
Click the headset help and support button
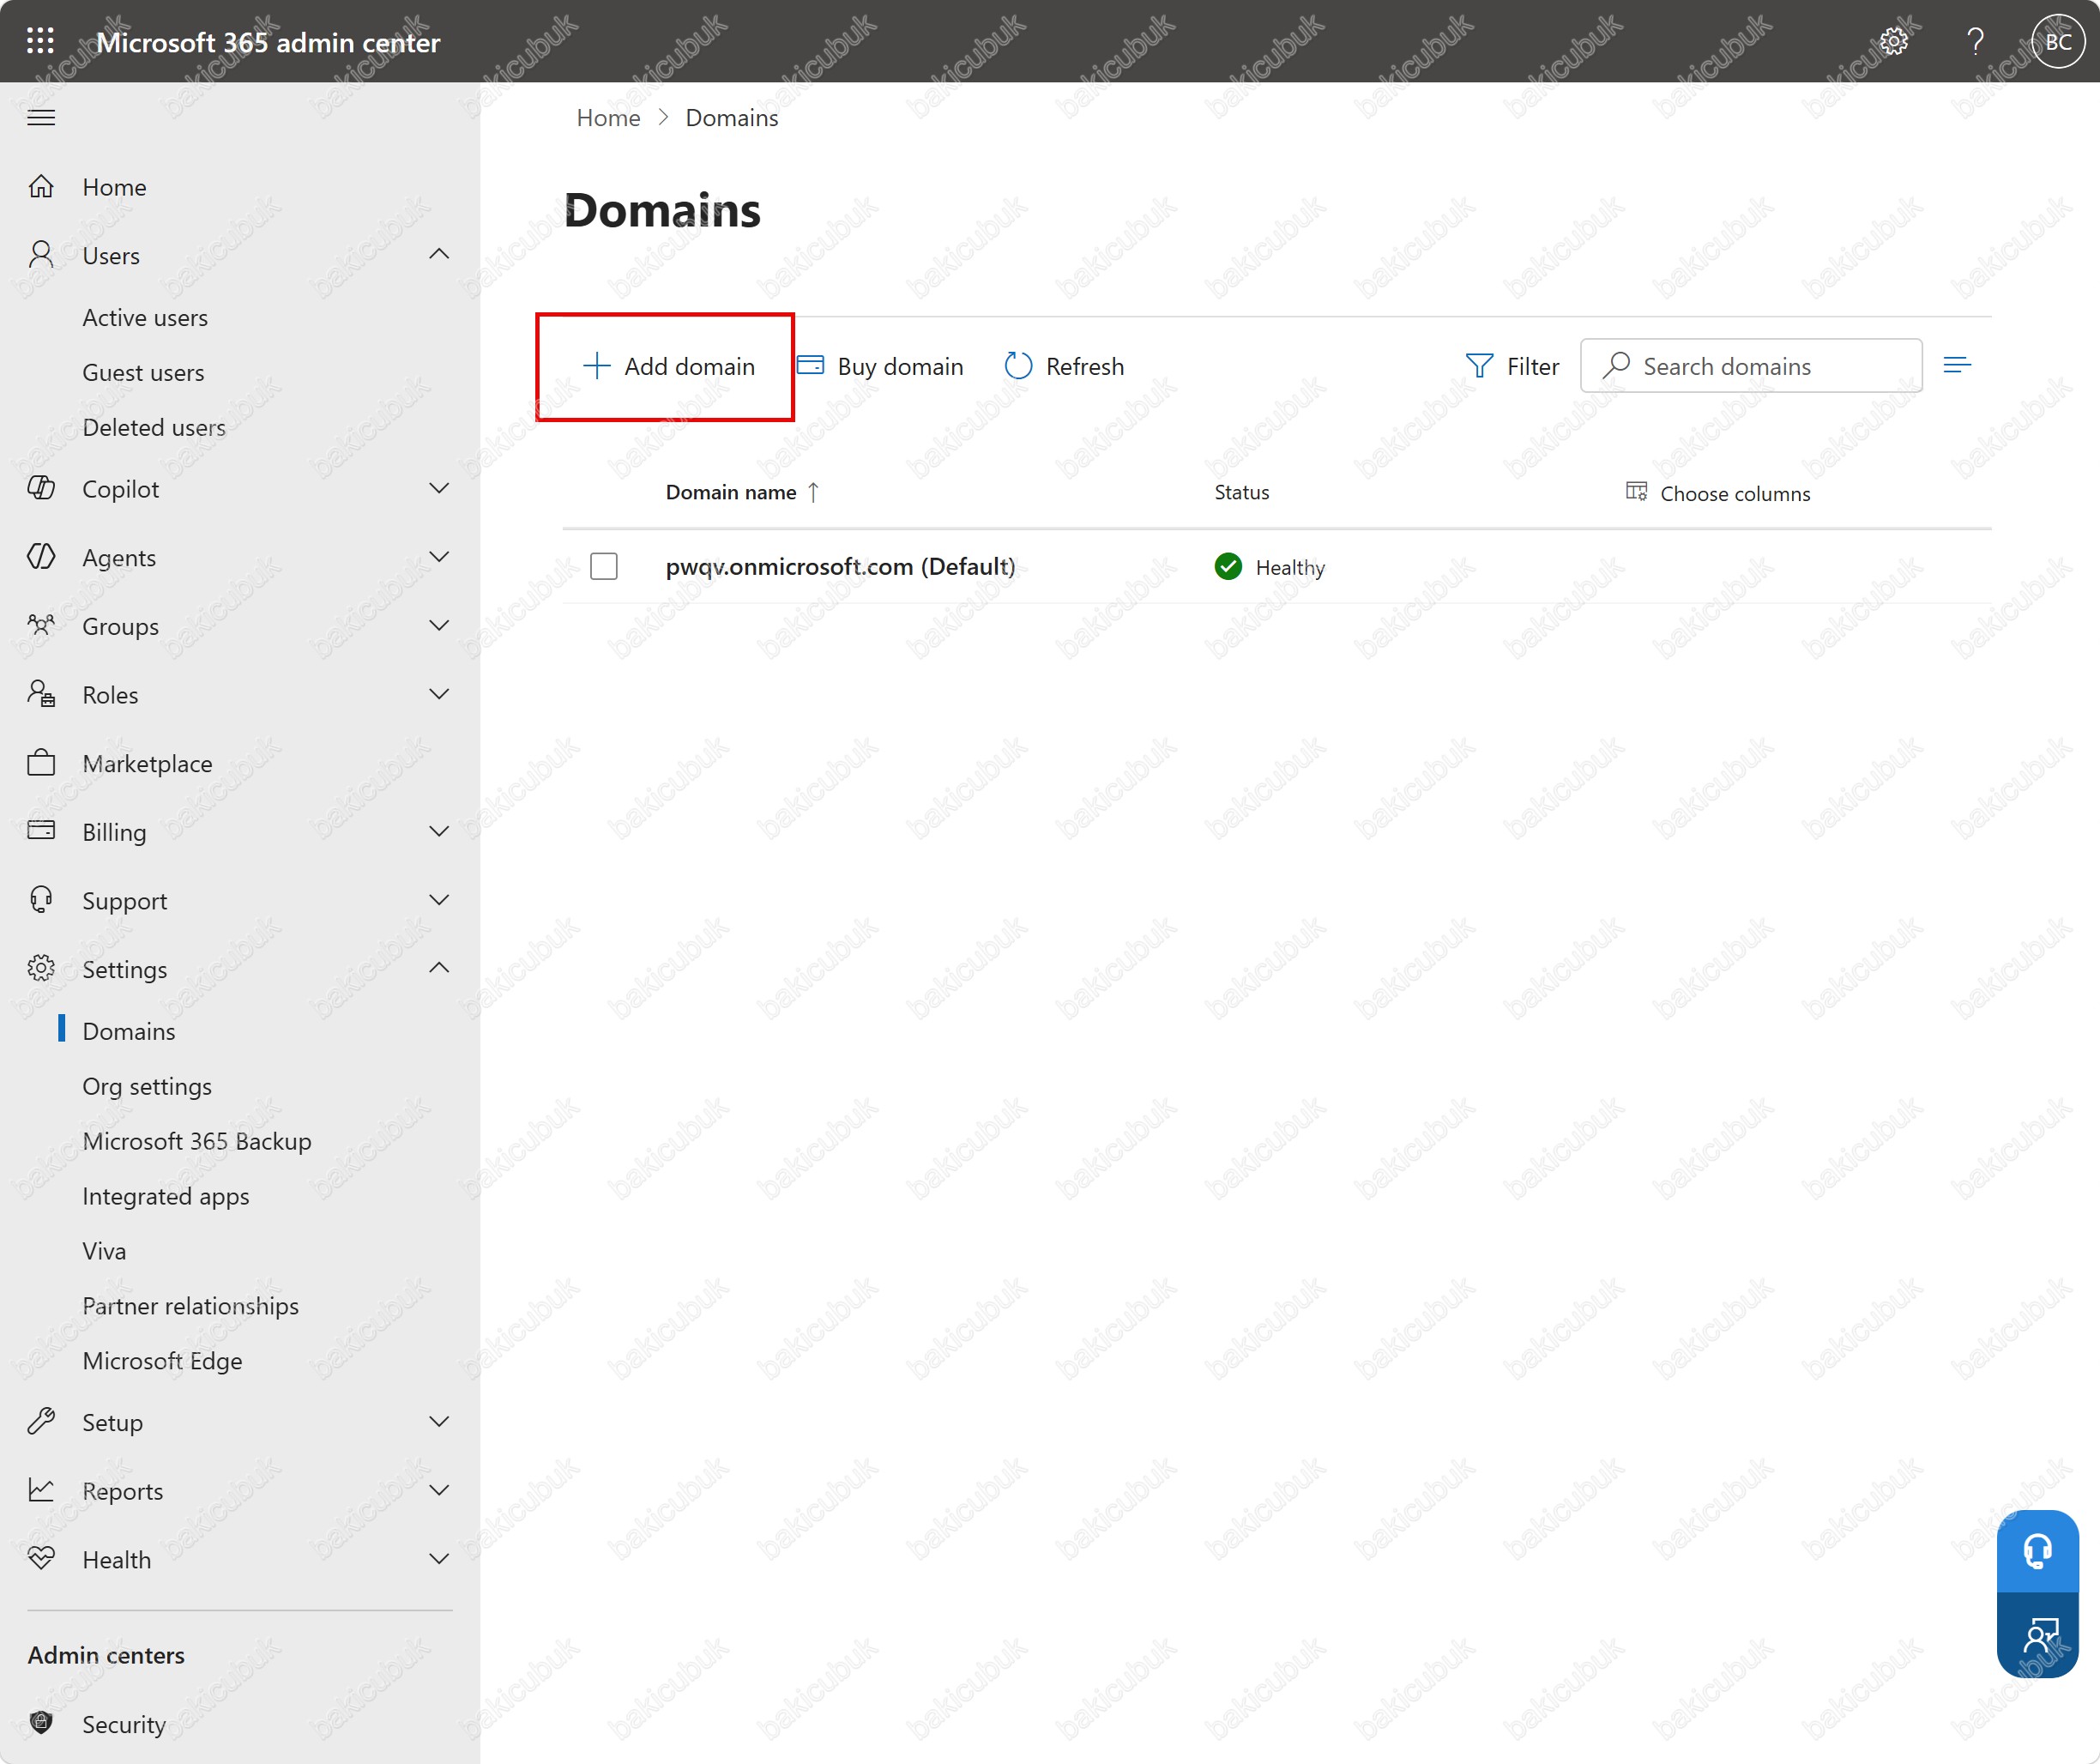2037,1551
